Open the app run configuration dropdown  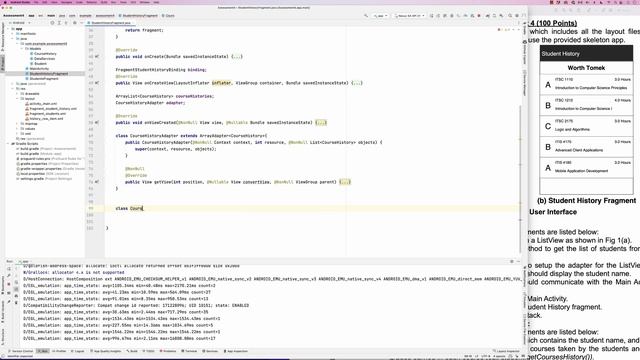click(x=380, y=16)
